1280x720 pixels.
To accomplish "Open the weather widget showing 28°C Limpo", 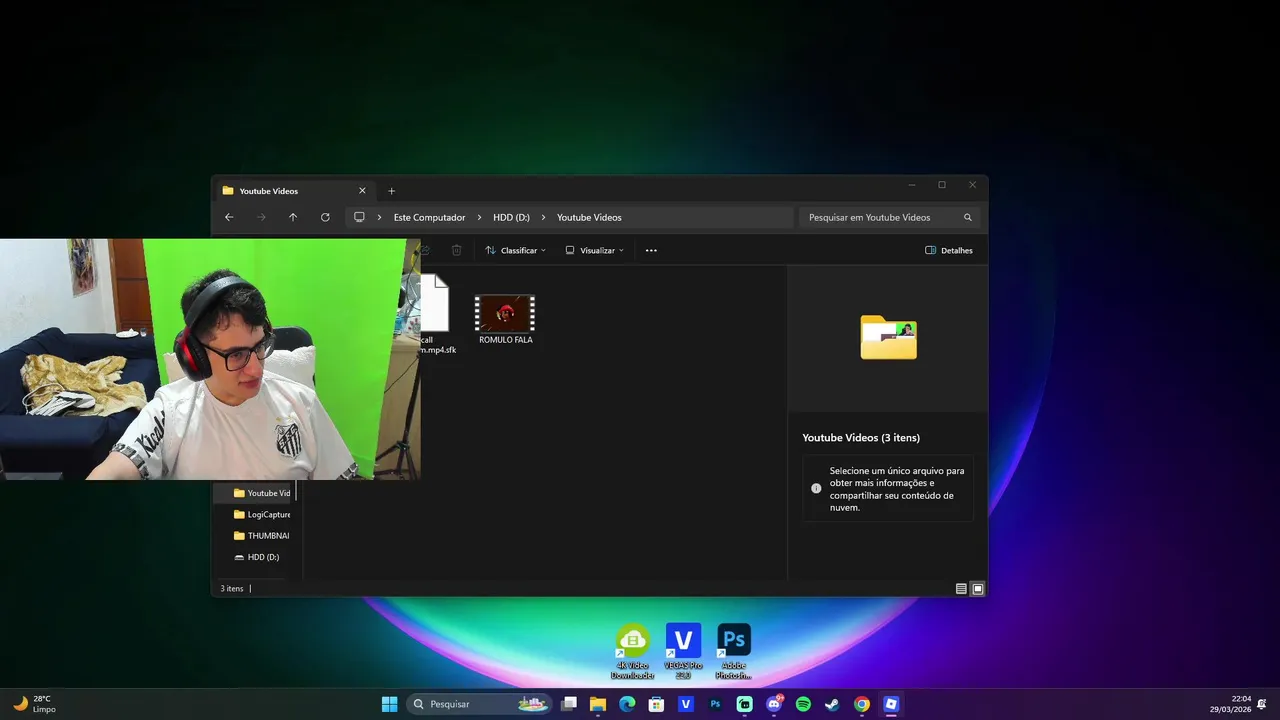I will coord(33,704).
